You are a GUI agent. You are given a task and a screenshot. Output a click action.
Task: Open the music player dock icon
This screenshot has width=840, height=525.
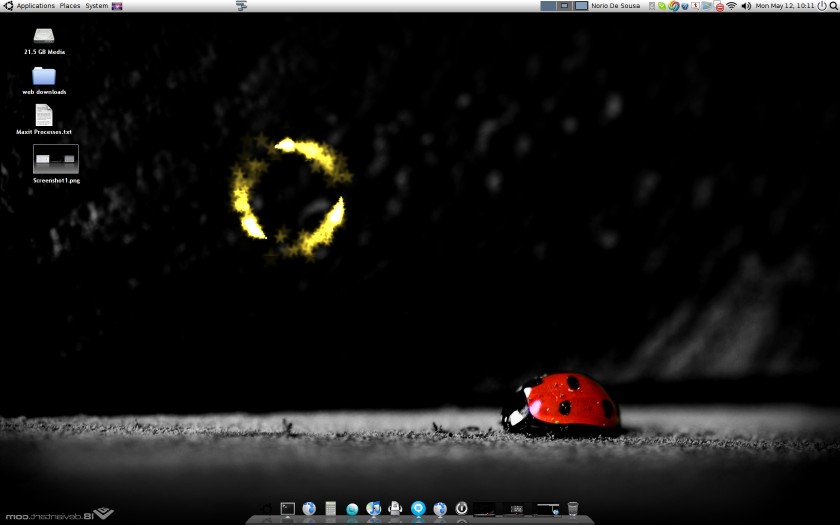click(x=373, y=509)
